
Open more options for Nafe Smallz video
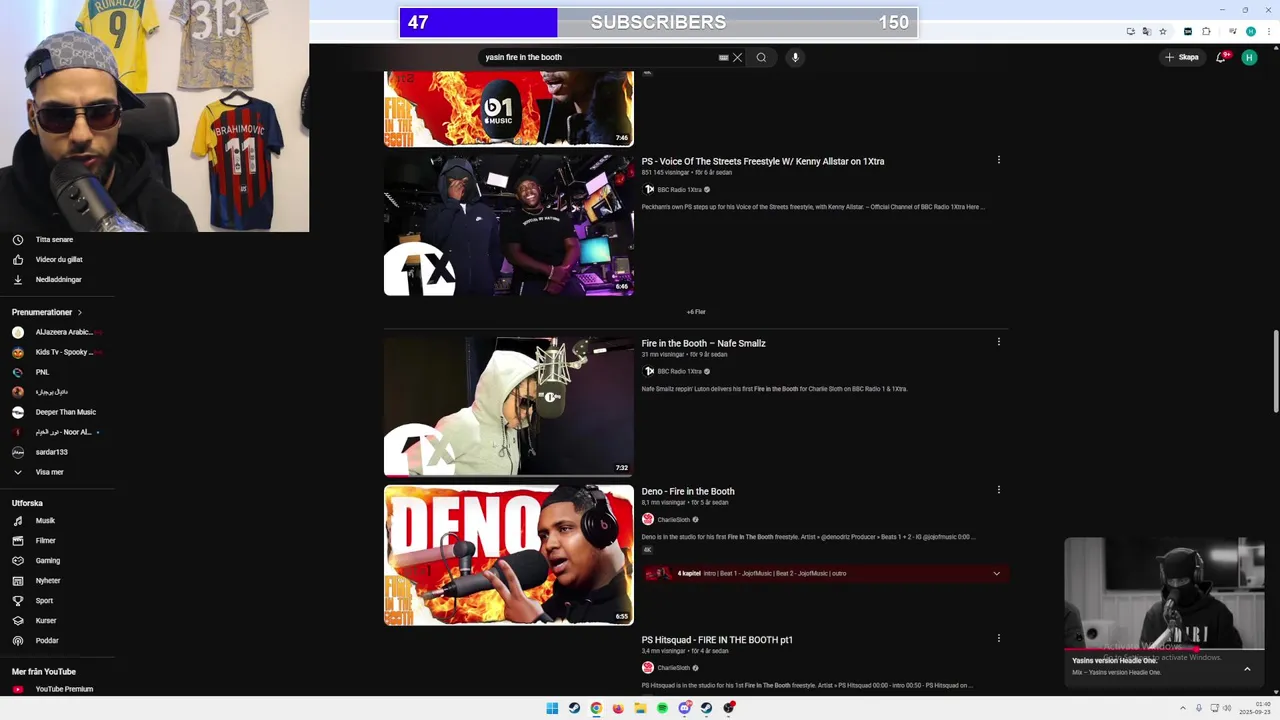coord(998,342)
